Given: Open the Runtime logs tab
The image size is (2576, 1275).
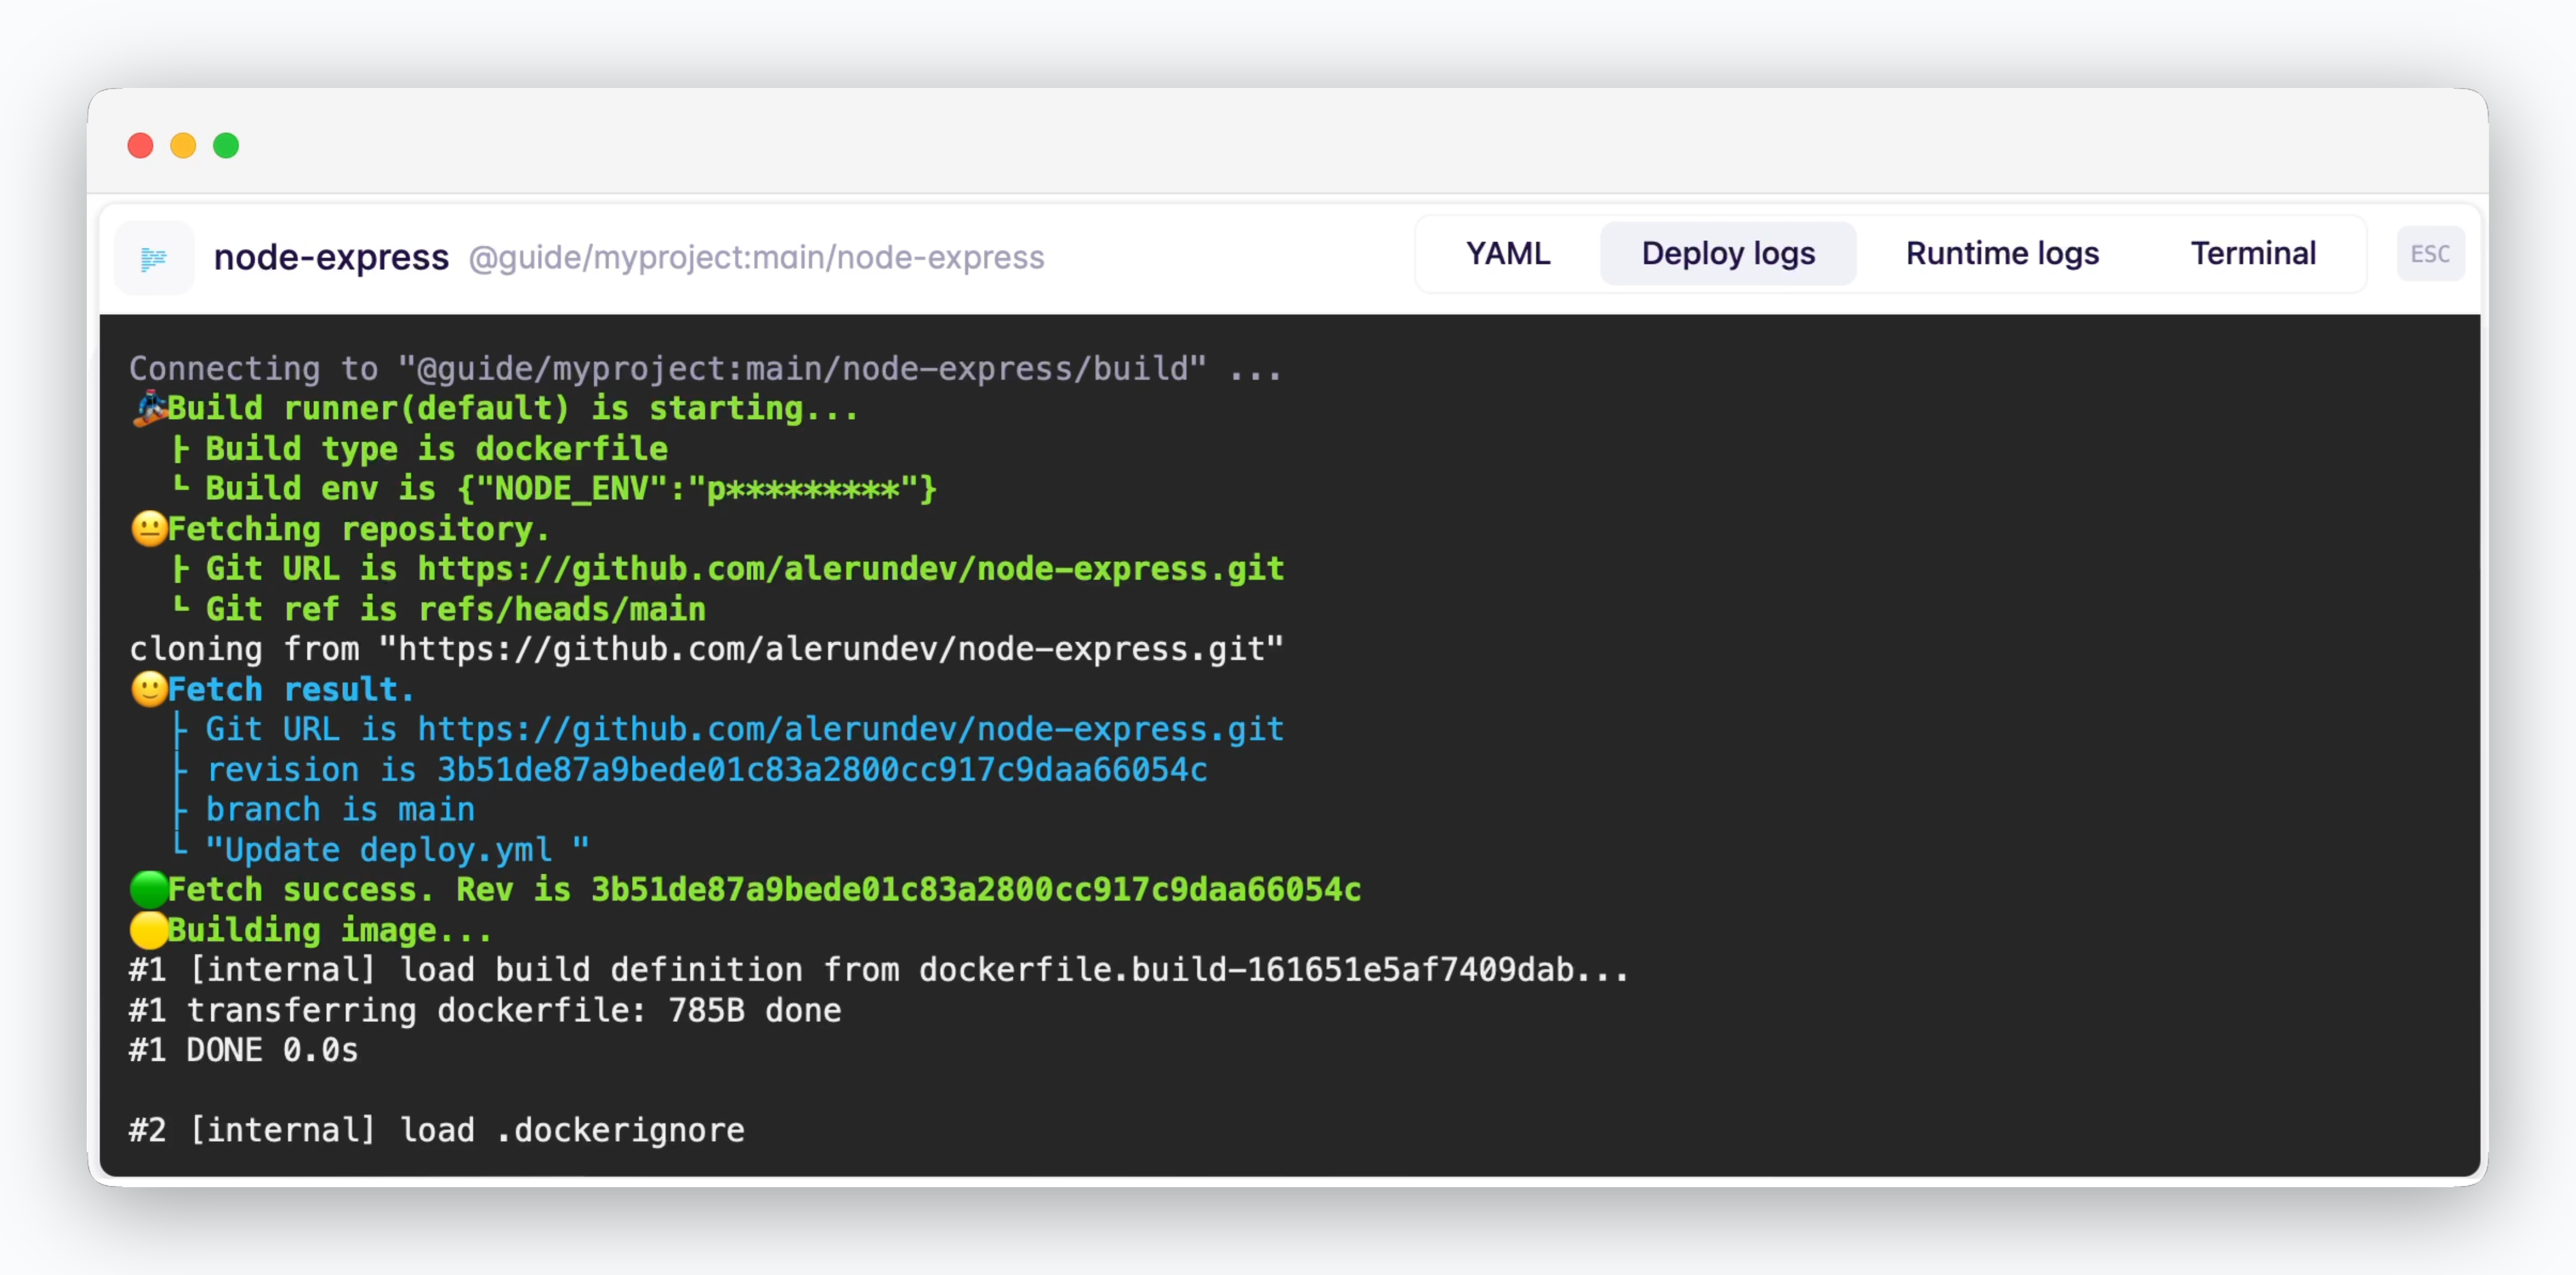Looking at the screenshot, I should click(2001, 254).
